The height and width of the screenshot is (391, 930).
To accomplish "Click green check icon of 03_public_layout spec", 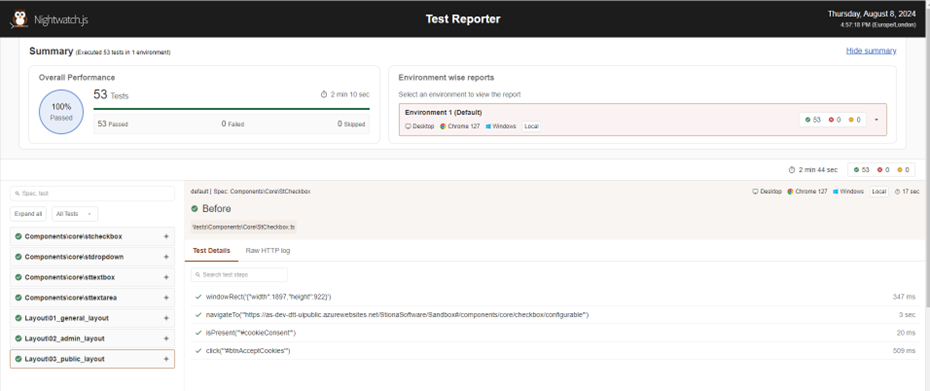I will (x=18, y=359).
